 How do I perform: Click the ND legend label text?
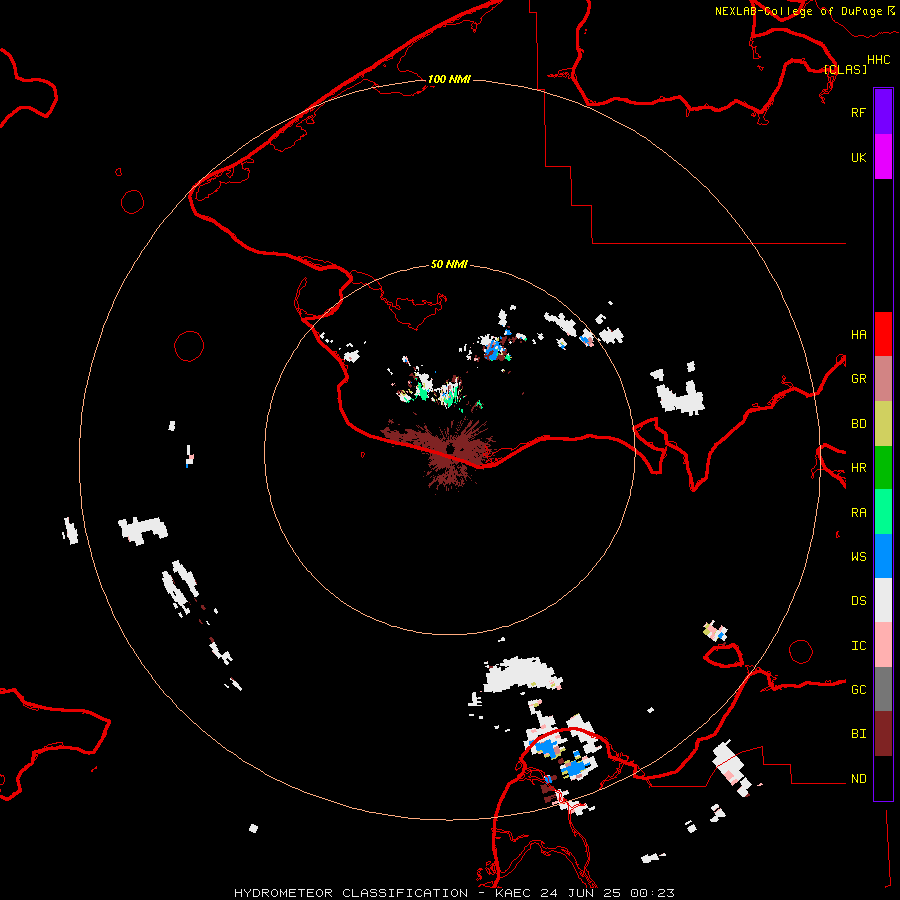tap(858, 779)
